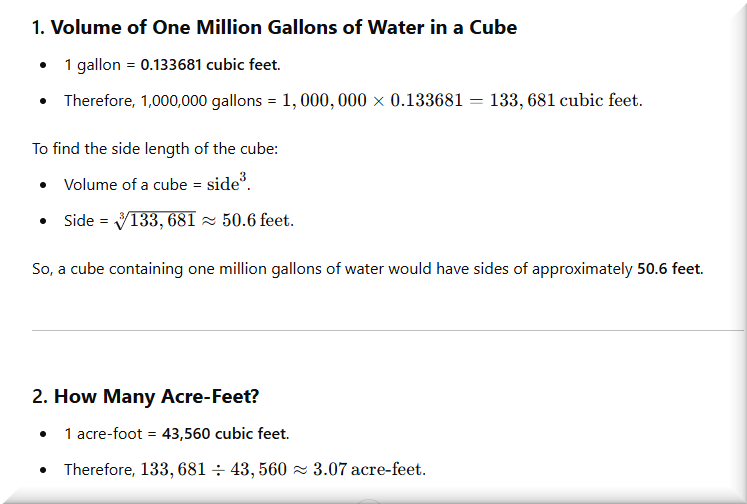Click the bold "43,560 cubic feet" text
This screenshot has width=747, height=504.
tap(224, 434)
